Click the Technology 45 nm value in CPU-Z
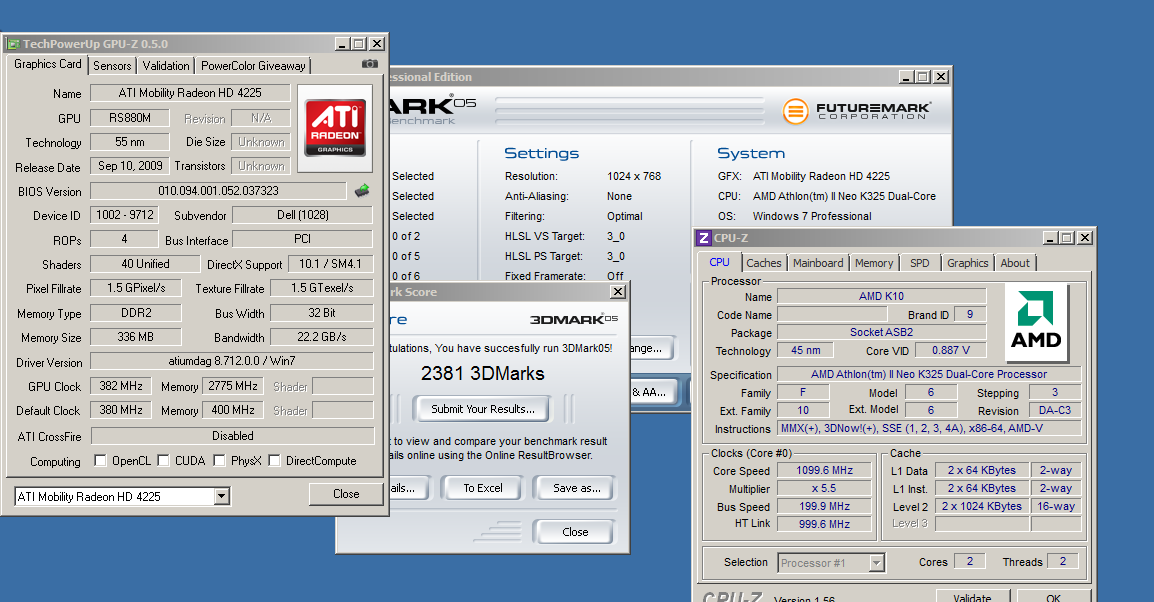 click(806, 350)
